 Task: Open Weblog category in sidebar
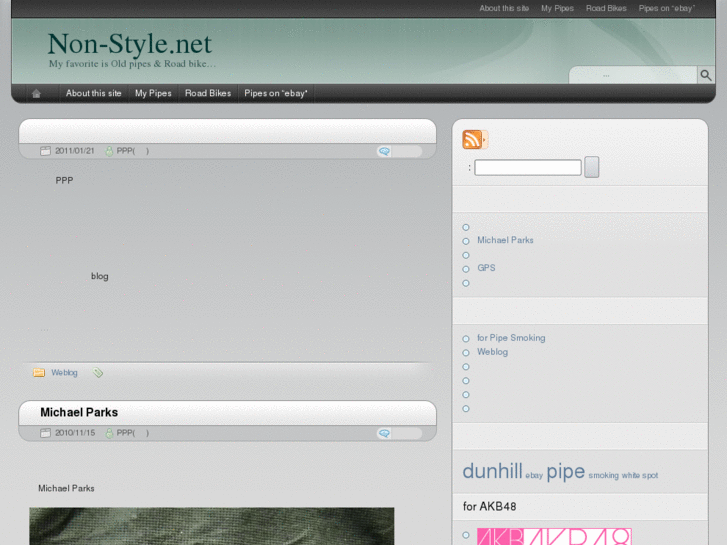(x=492, y=352)
